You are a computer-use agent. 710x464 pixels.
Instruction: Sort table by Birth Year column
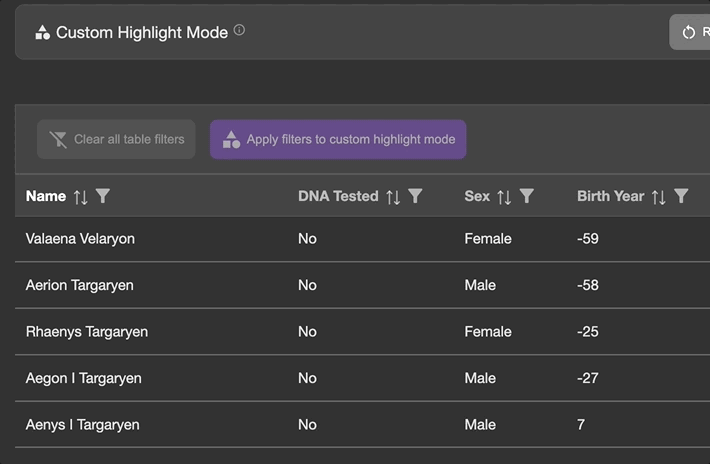click(x=658, y=197)
